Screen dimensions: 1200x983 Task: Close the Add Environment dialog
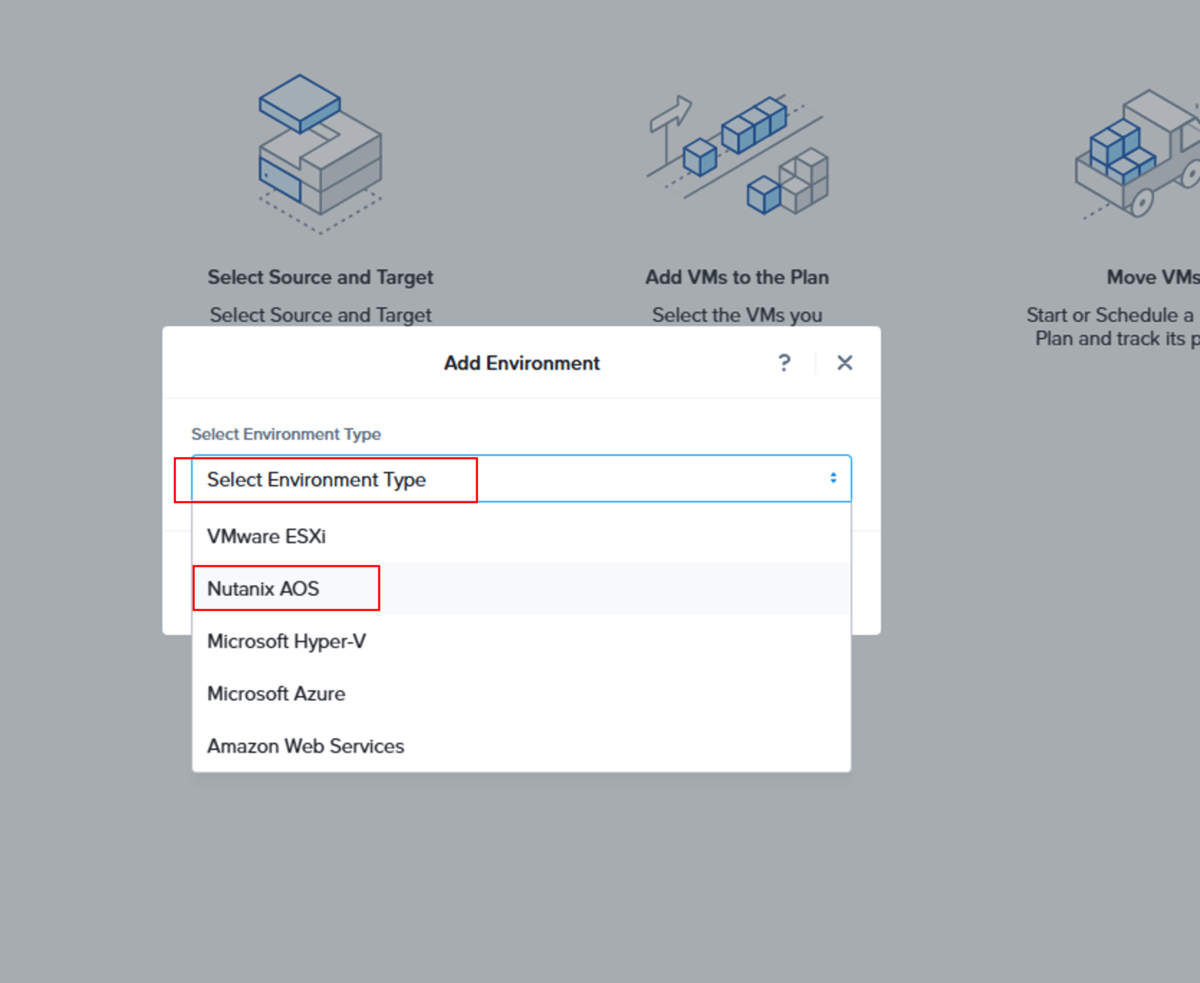click(x=845, y=363)
